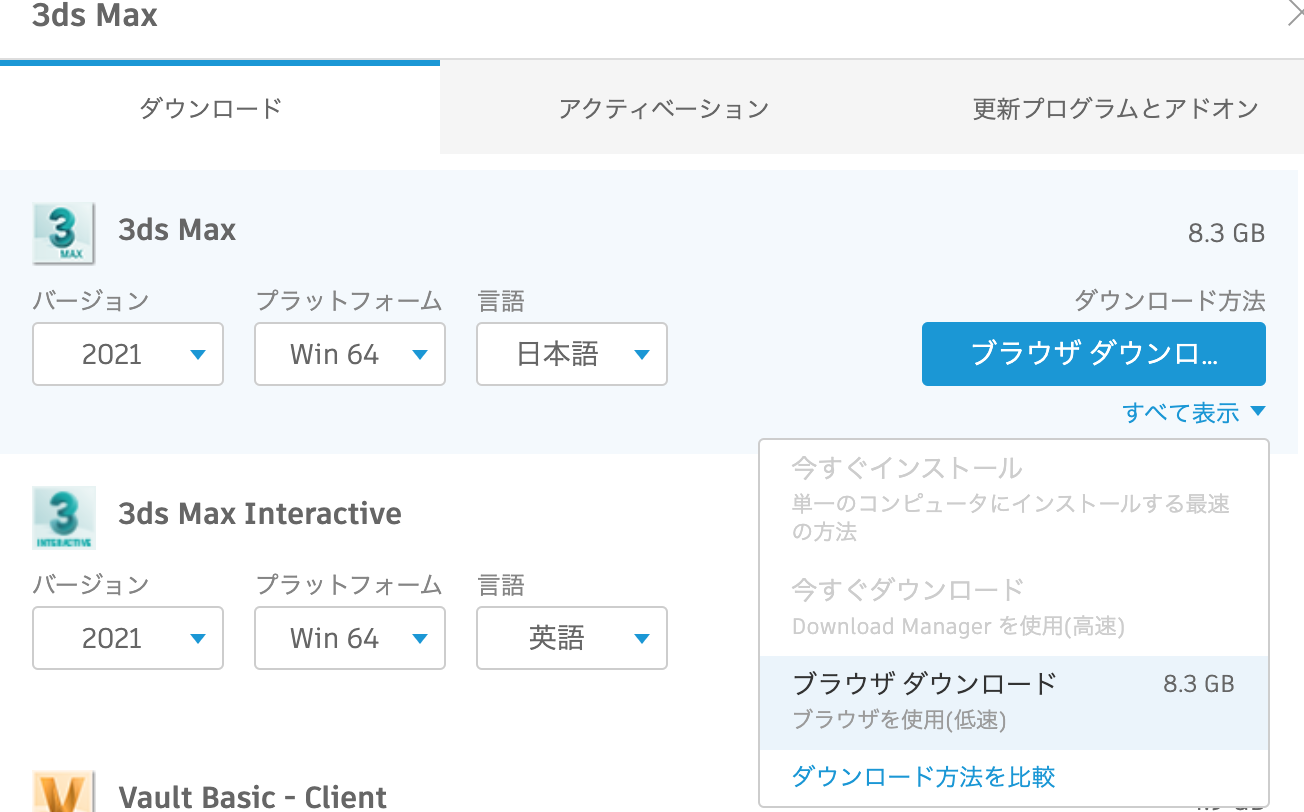
Task: Choose ブラウザ ダウンロード 8.3 GB option
Action: [x=1014, y=702]
